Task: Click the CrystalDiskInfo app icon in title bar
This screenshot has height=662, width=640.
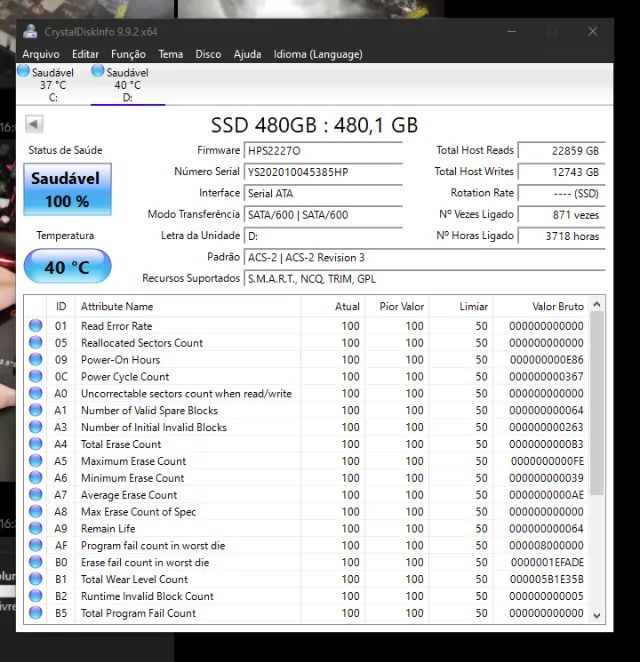Action: coord(30,32)
